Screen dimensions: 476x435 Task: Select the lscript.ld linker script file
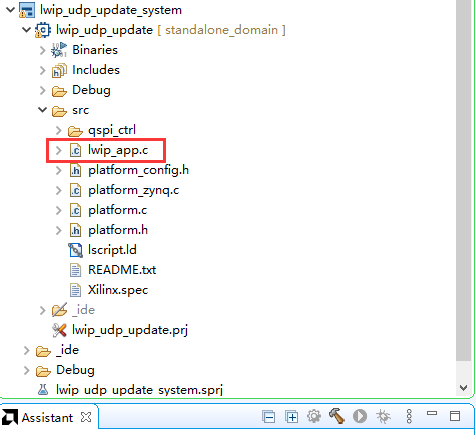click(112, 250)
